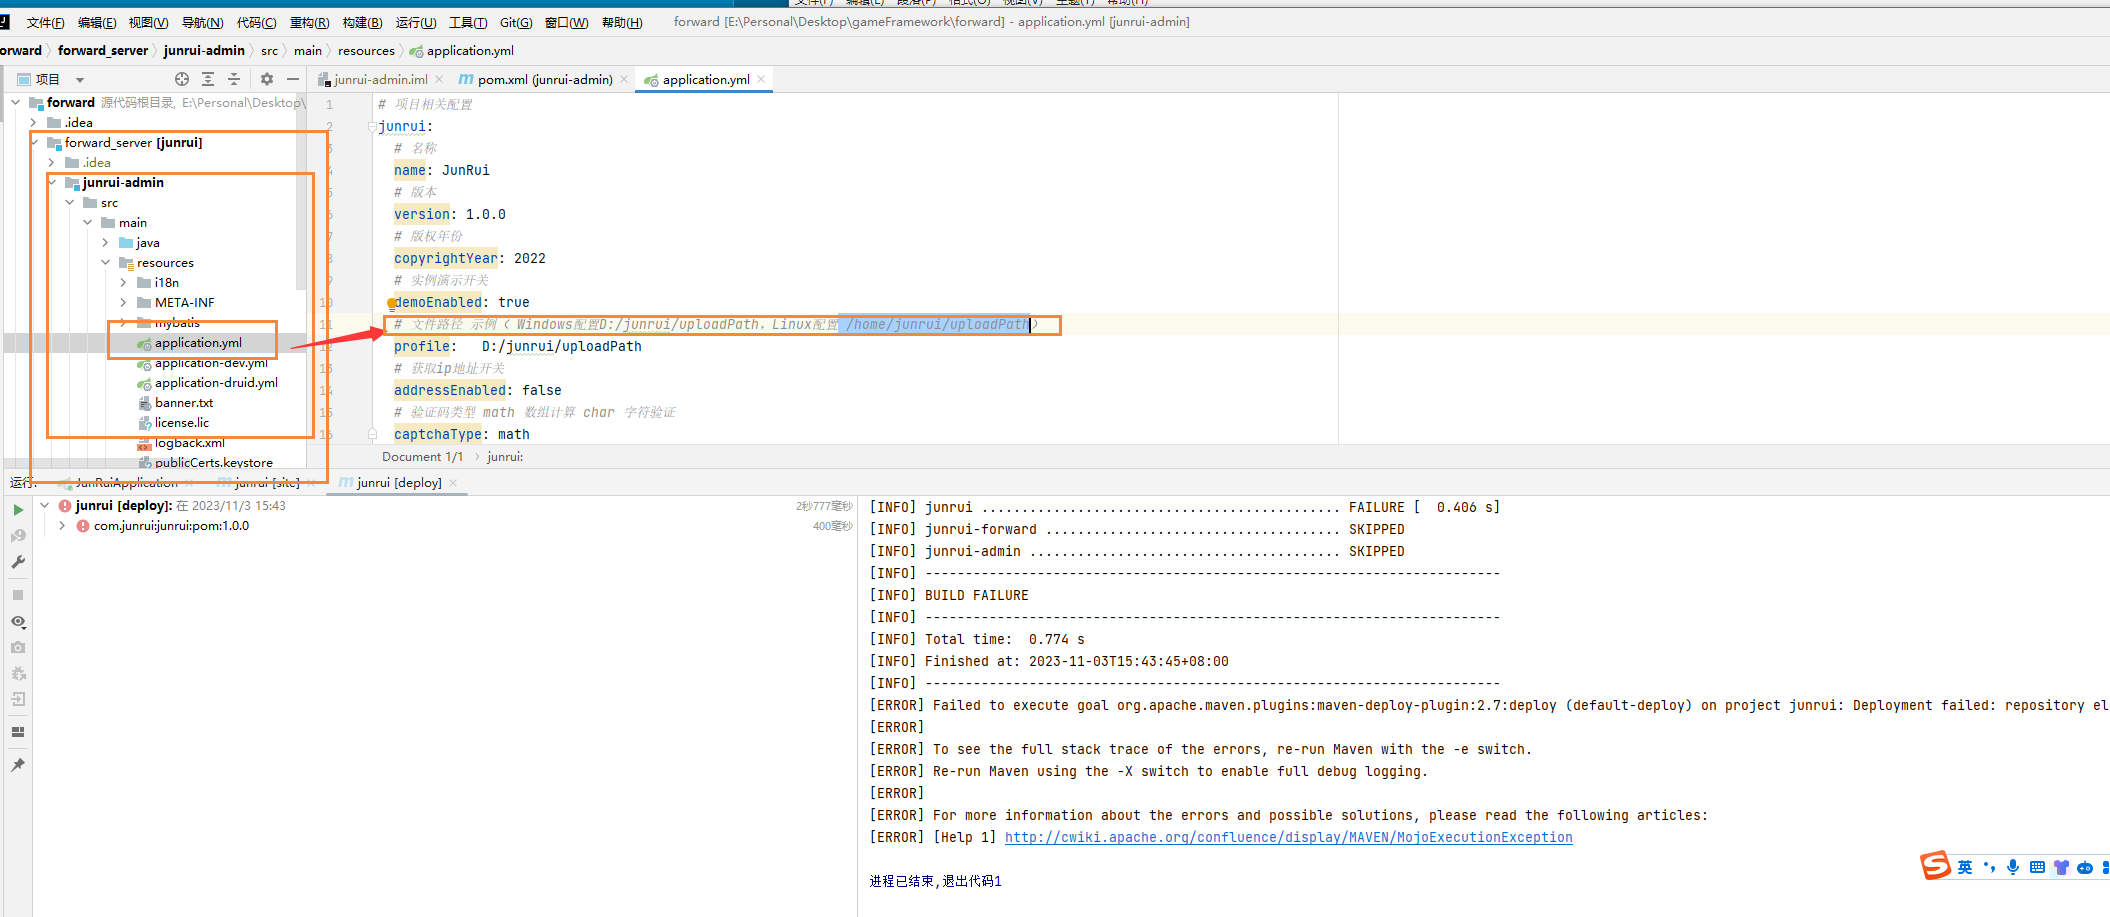Expand the java folder

[x=106, y=242]
